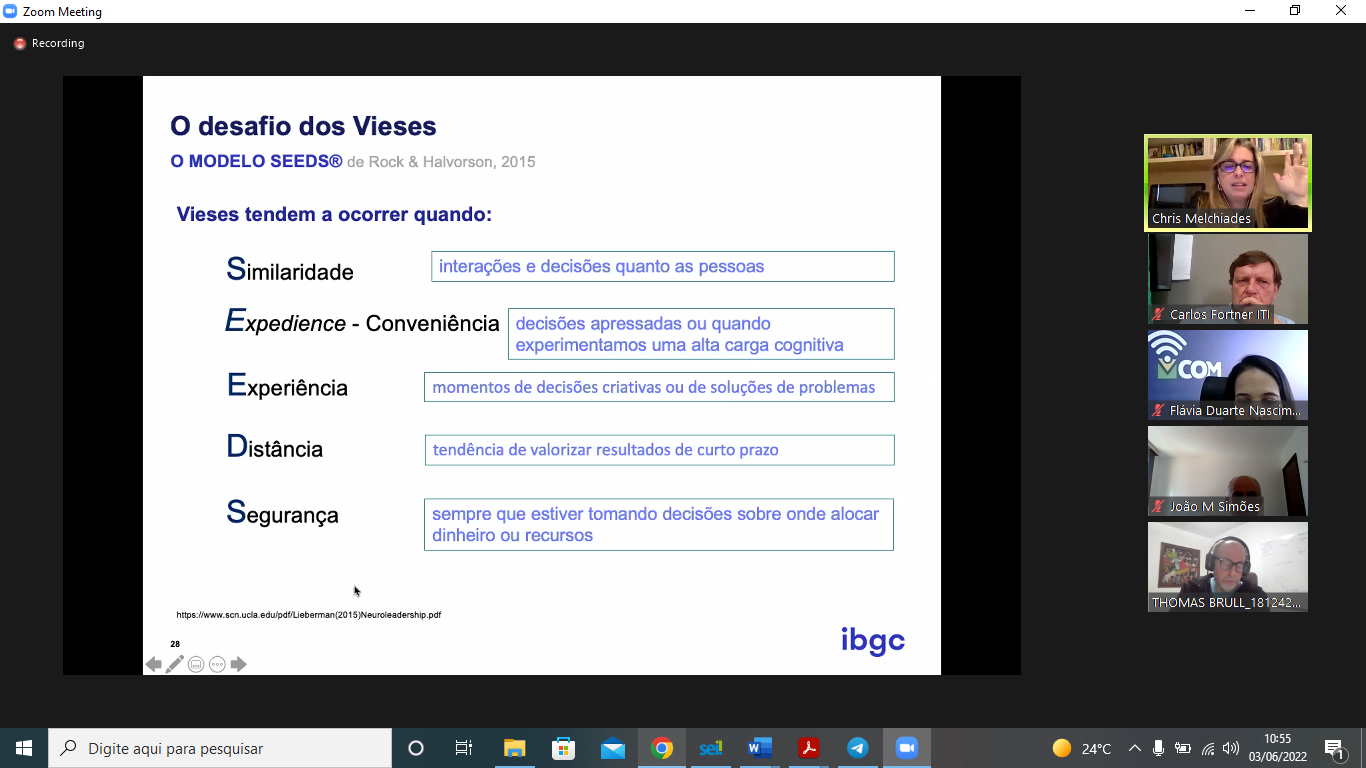Select the pen annotation tool in slideshow controls
Image resolution: width=1366 pixels, height=768 pixels.
(173, 663)
